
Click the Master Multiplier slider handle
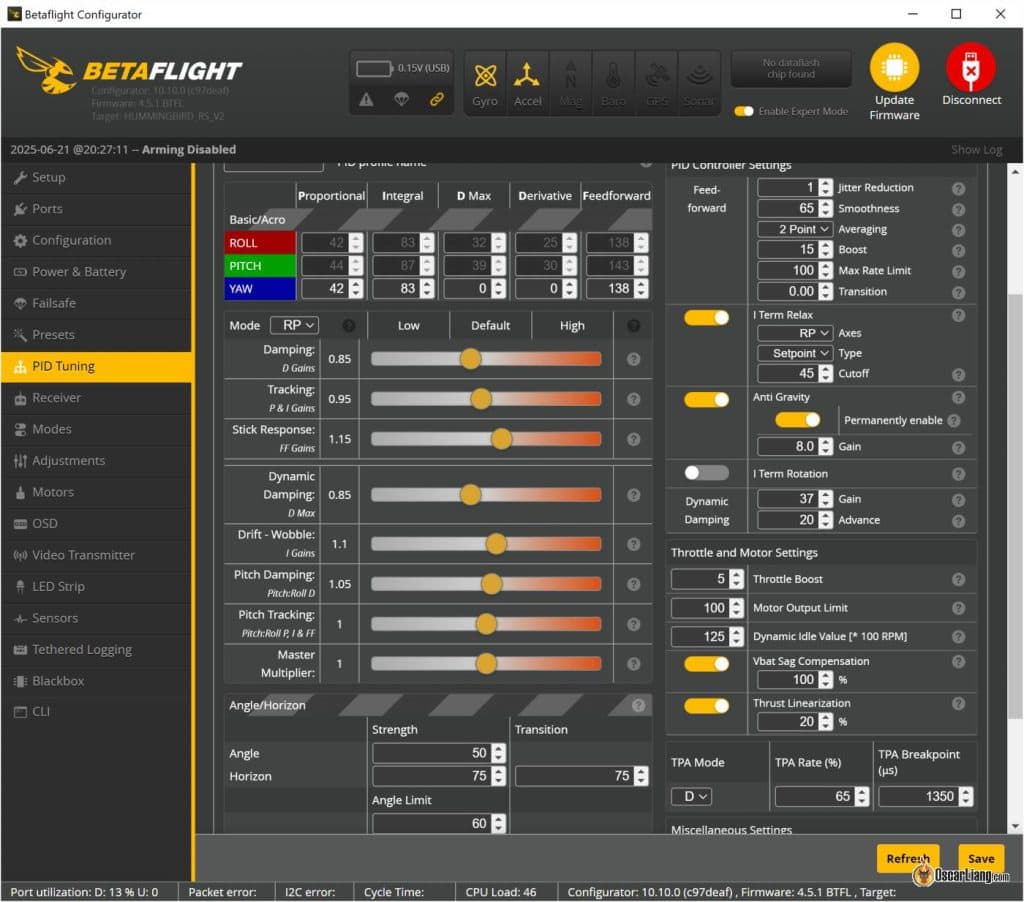(x=486, y=664)
